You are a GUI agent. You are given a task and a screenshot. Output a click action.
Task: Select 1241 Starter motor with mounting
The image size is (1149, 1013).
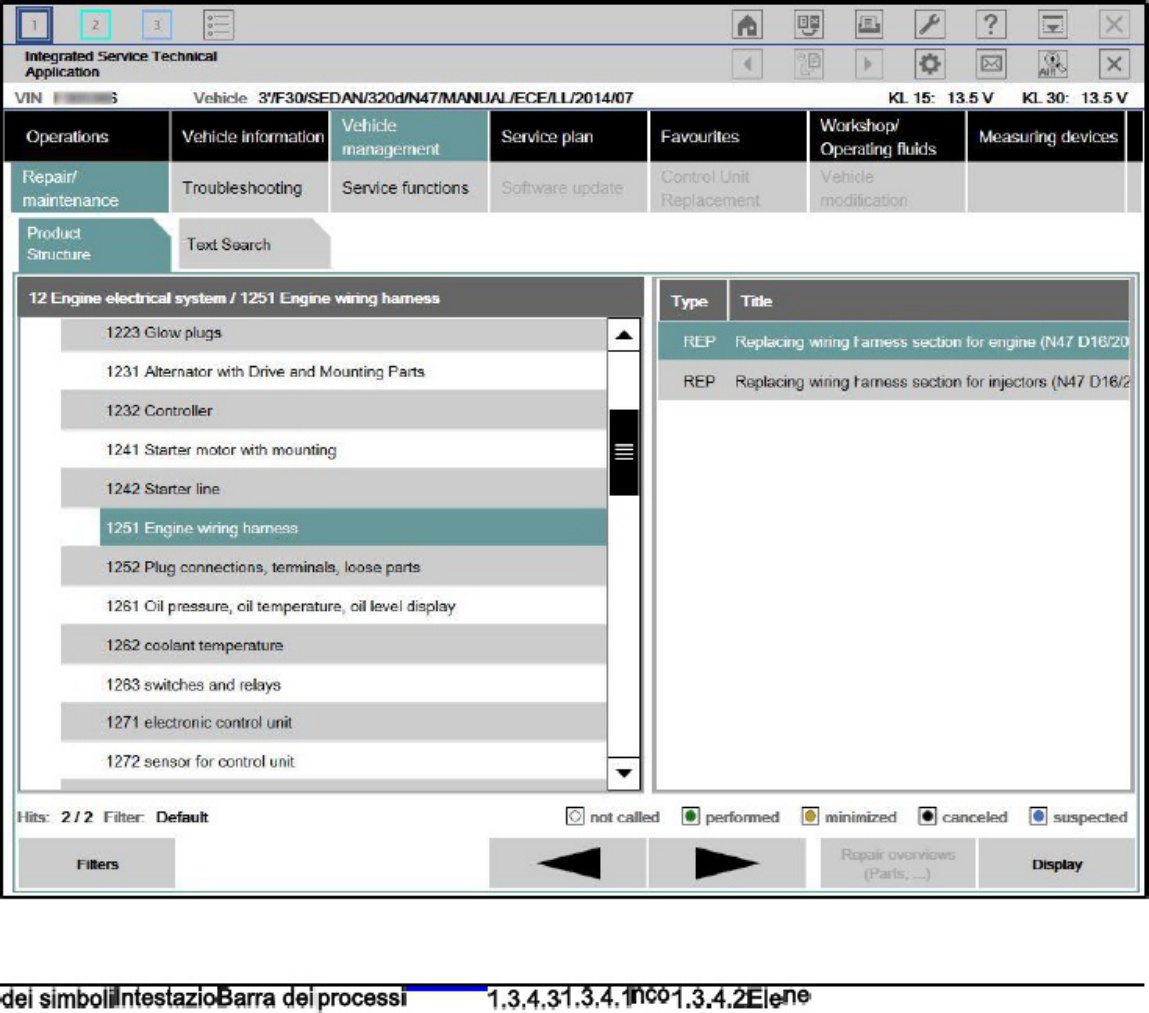click(x=333, y=450)
